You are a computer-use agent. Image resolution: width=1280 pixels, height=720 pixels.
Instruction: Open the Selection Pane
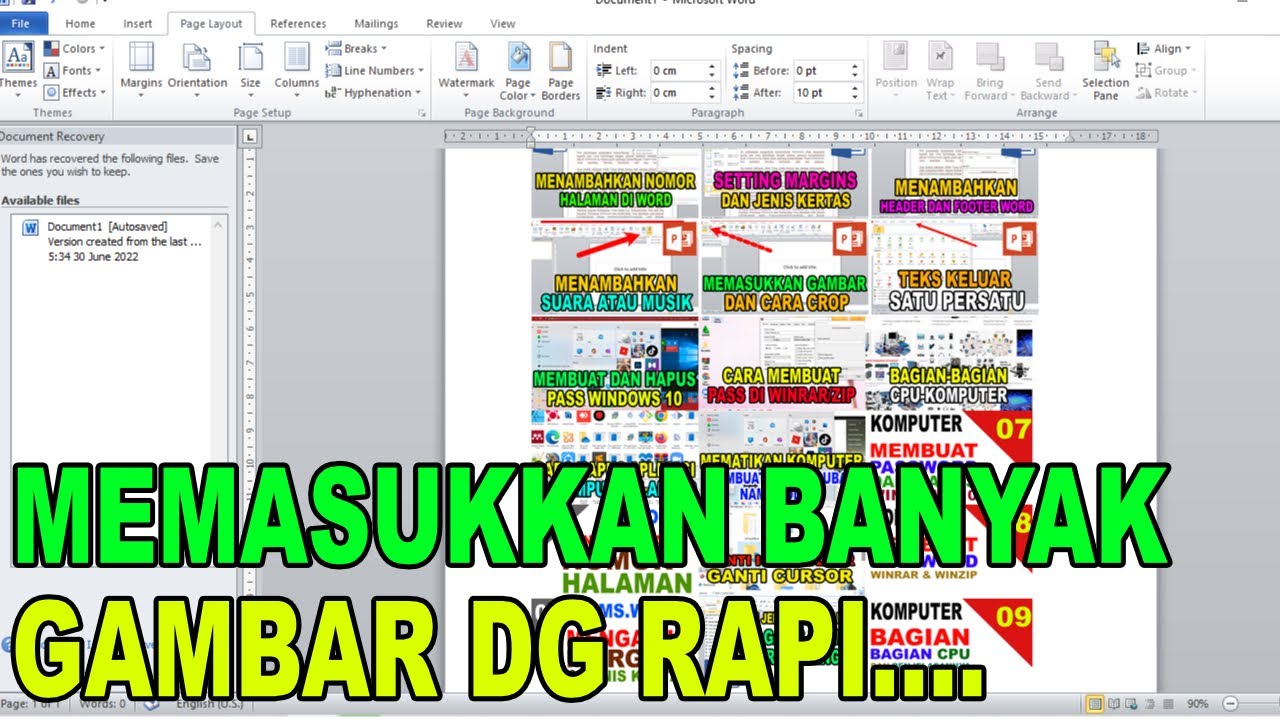[x=1105, y=70]
